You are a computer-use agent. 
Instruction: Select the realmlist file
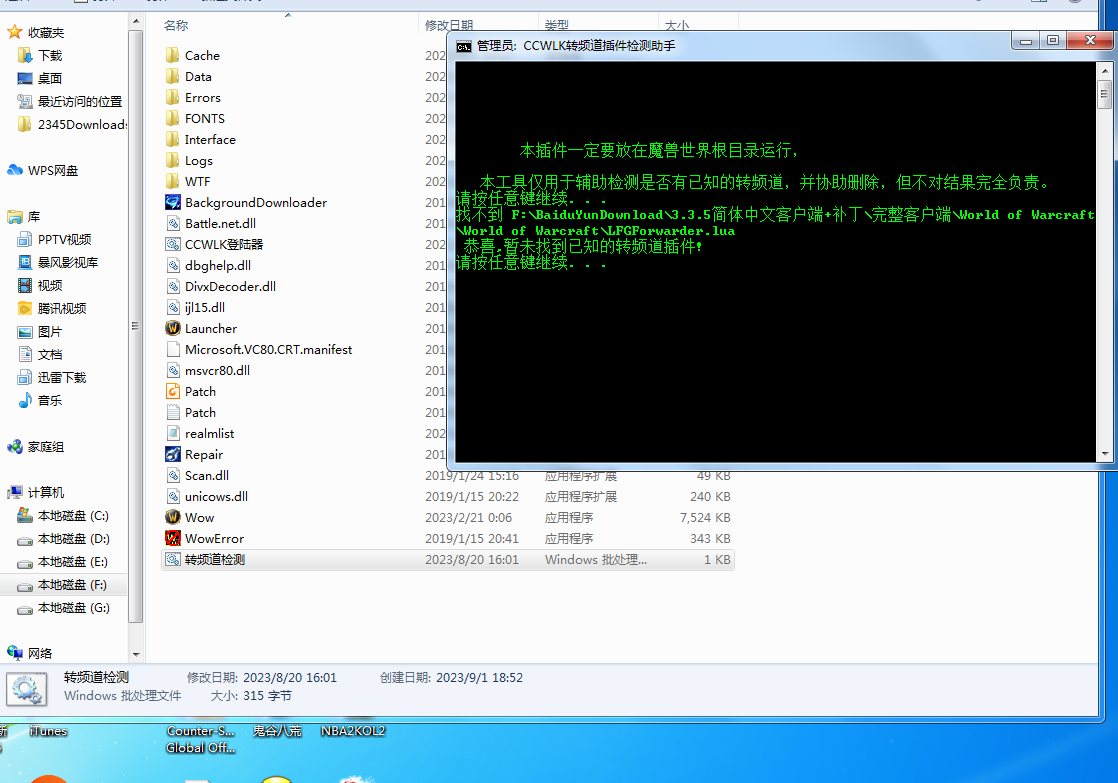[209, 433]
